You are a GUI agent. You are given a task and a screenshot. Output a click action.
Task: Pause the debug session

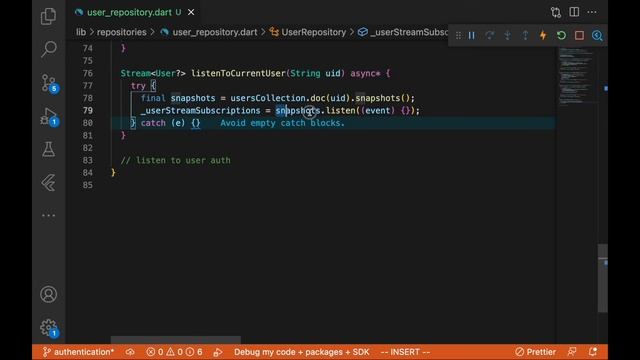[x=471, y=36]
